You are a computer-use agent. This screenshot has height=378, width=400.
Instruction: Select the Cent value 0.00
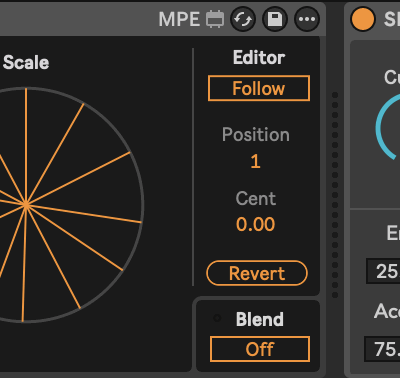point(256,224)
